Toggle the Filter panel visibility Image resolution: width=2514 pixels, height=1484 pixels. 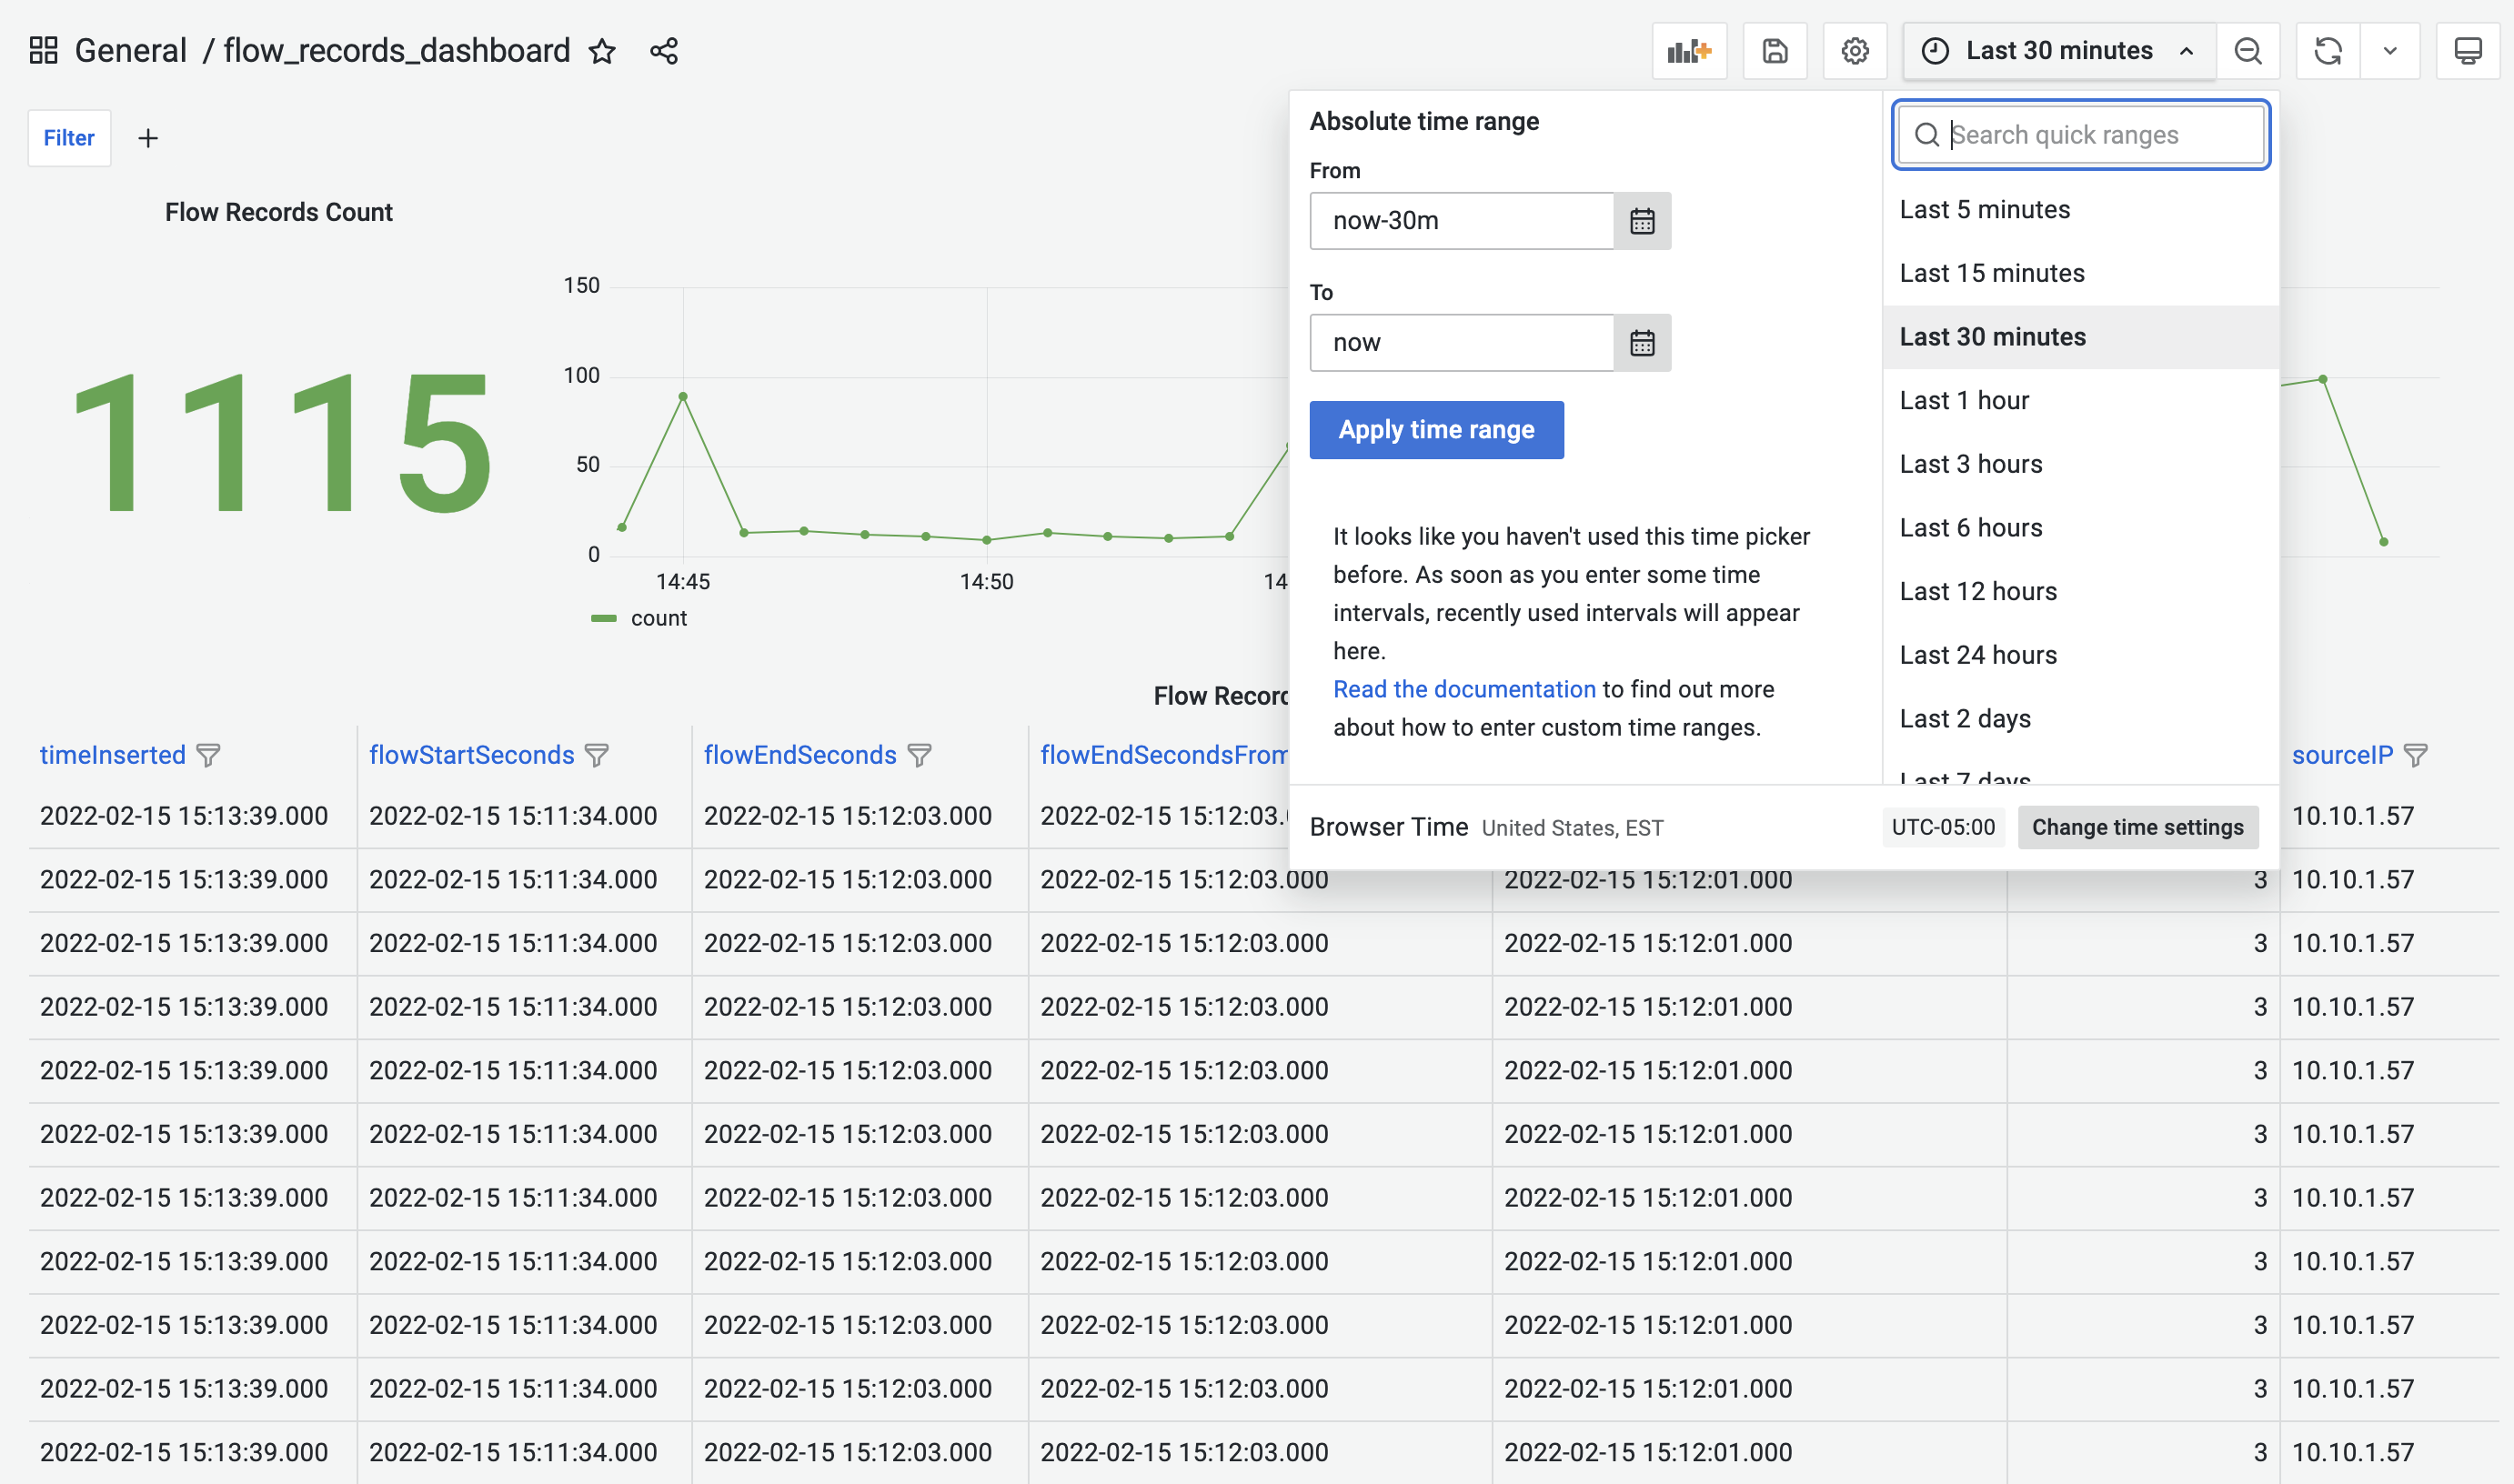(x=67, y=136)
